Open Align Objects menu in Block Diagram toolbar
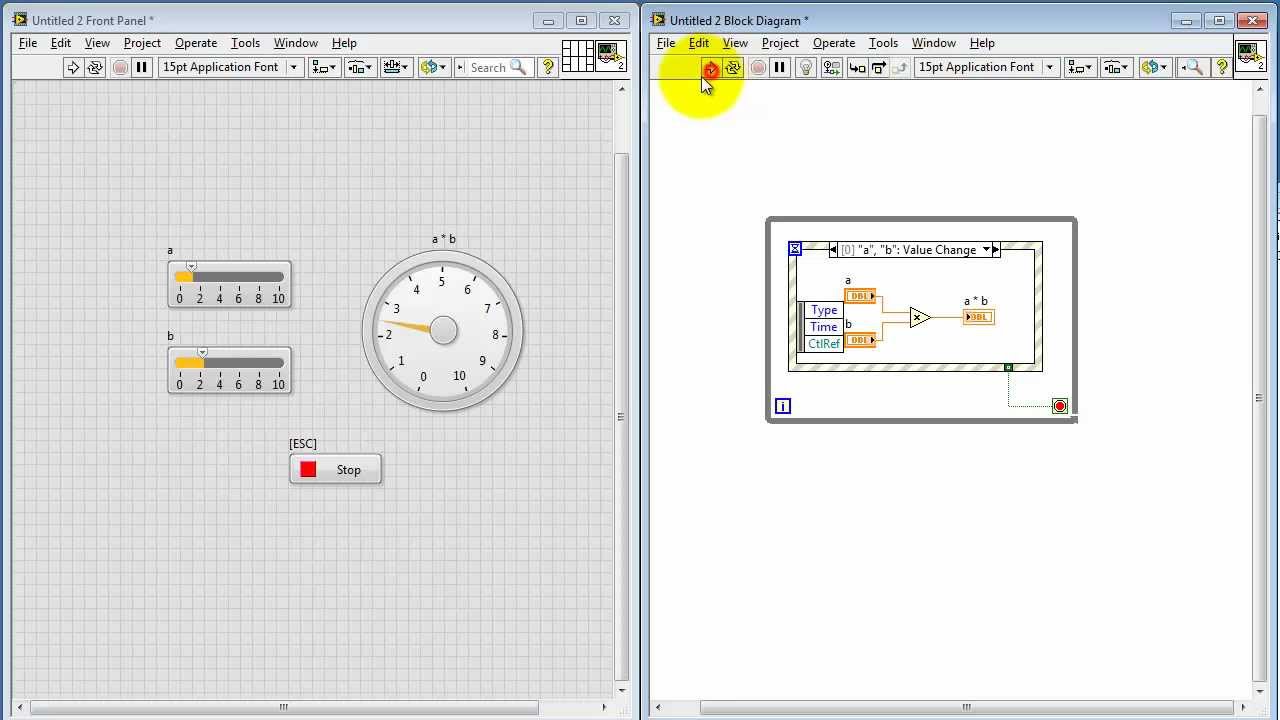The image size is (1280, 720). click(x=1080, y=67)
